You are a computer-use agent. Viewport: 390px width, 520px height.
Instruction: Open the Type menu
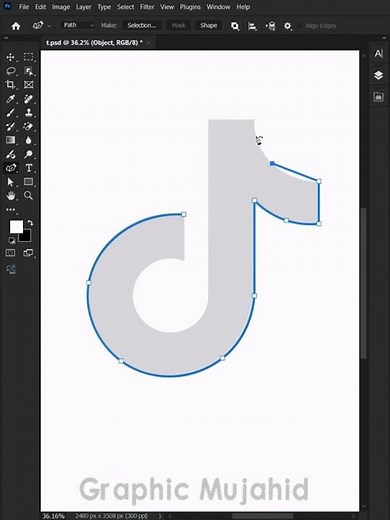pyautogui.click(x=104, y=7)
